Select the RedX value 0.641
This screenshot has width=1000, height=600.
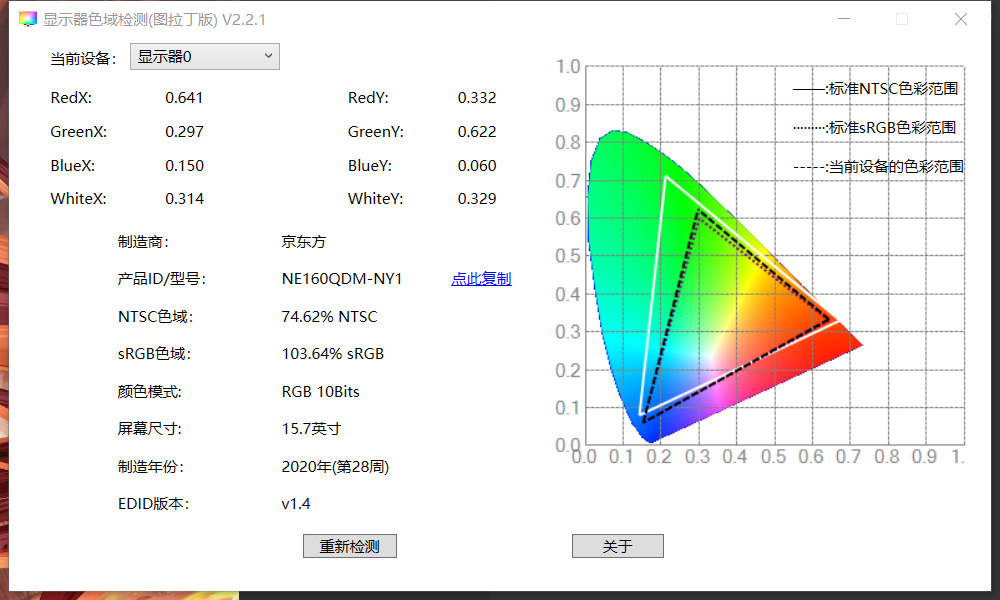click(184, 98)
